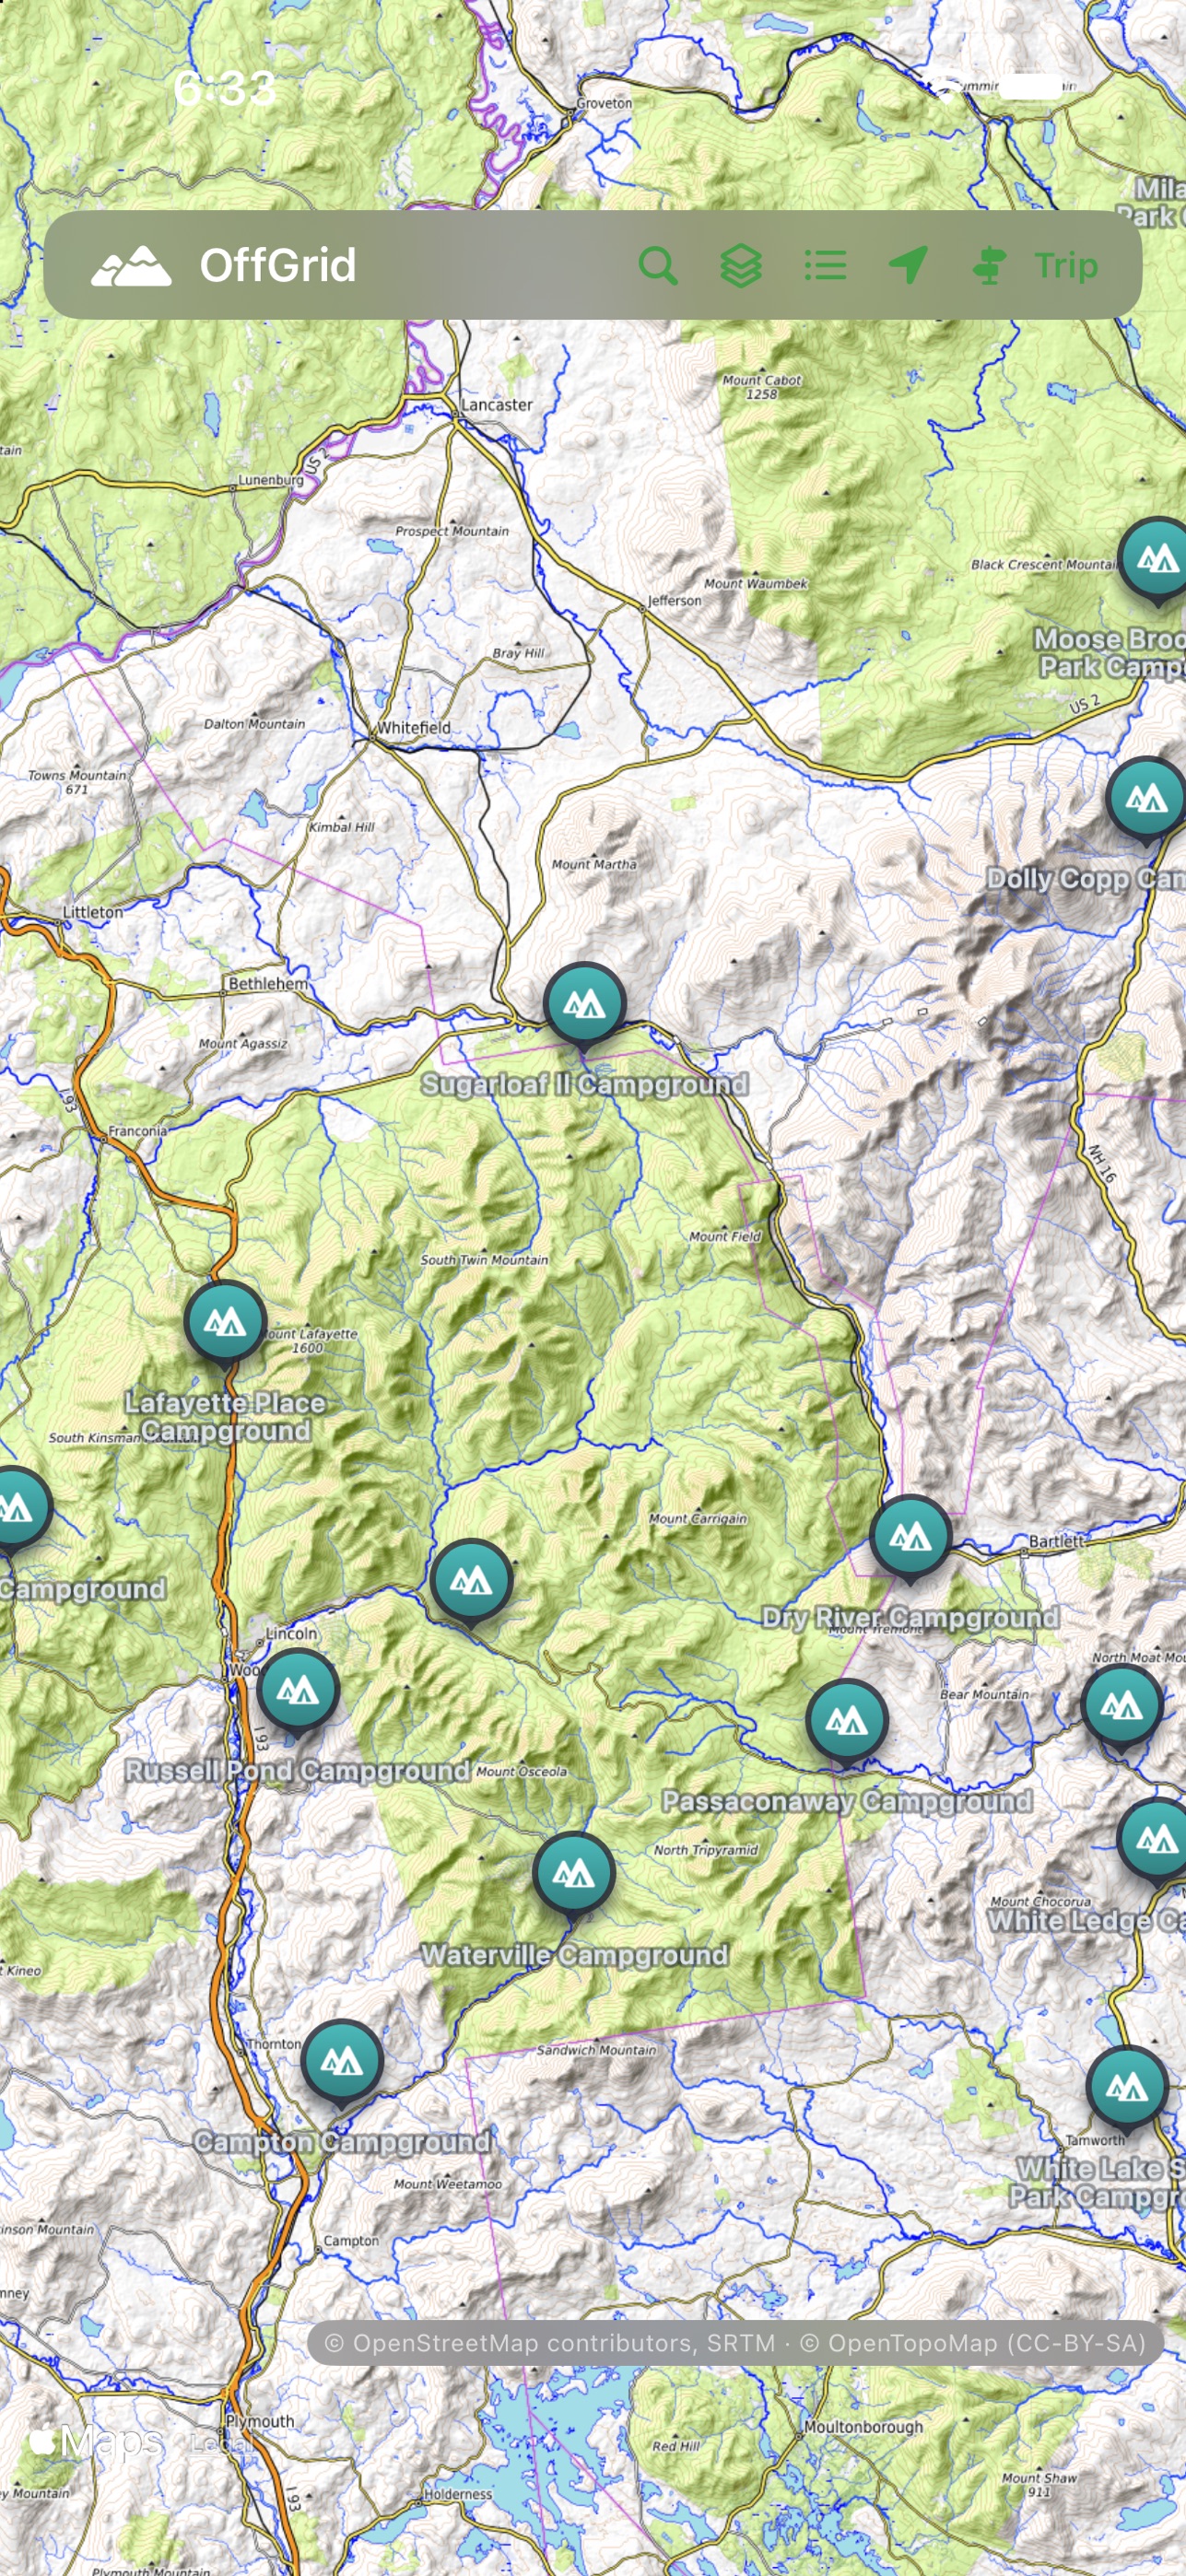Screen dimensions: 1186x2576
Task: Tap the Passaconaway Campground label
Action: [x=847, y=1802]
